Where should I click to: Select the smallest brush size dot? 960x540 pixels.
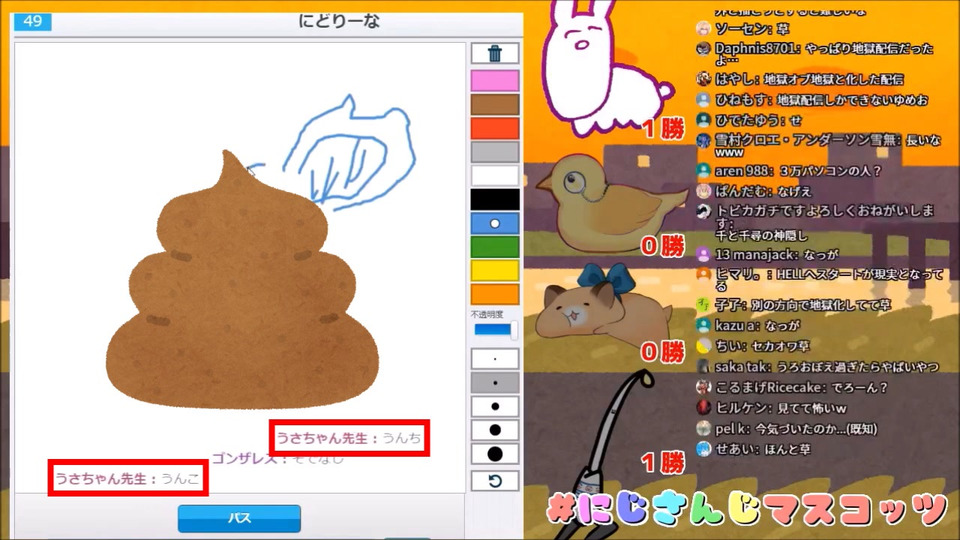click(x=495, y=359)
